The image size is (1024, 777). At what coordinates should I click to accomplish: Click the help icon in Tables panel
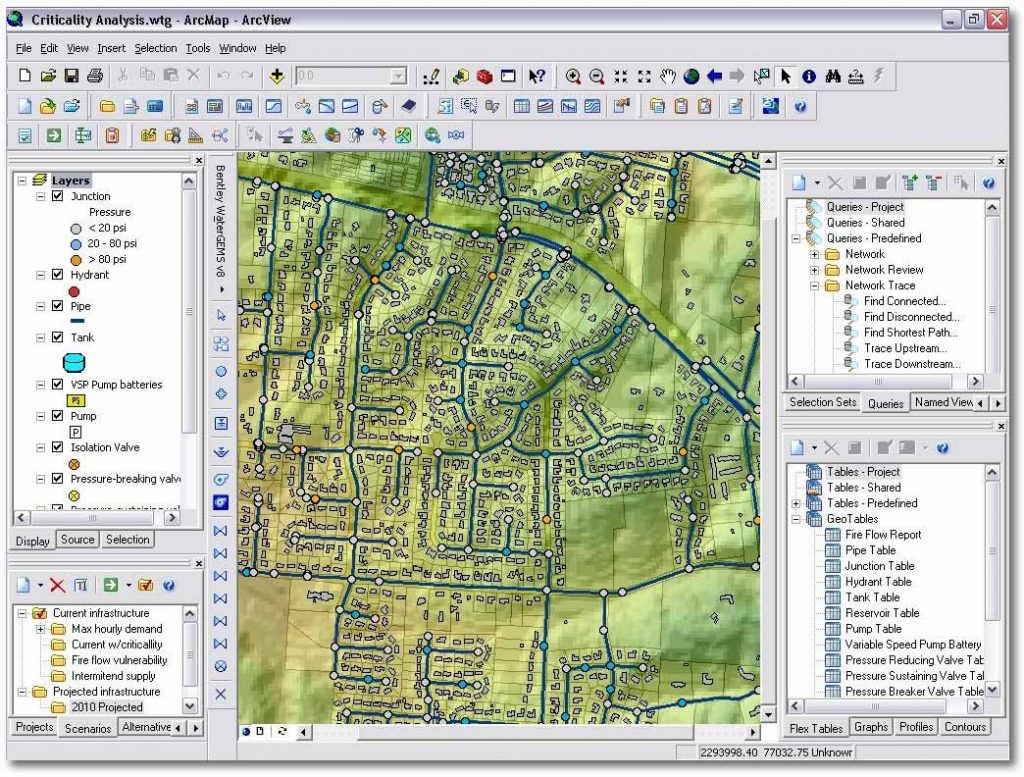(942, 448)
